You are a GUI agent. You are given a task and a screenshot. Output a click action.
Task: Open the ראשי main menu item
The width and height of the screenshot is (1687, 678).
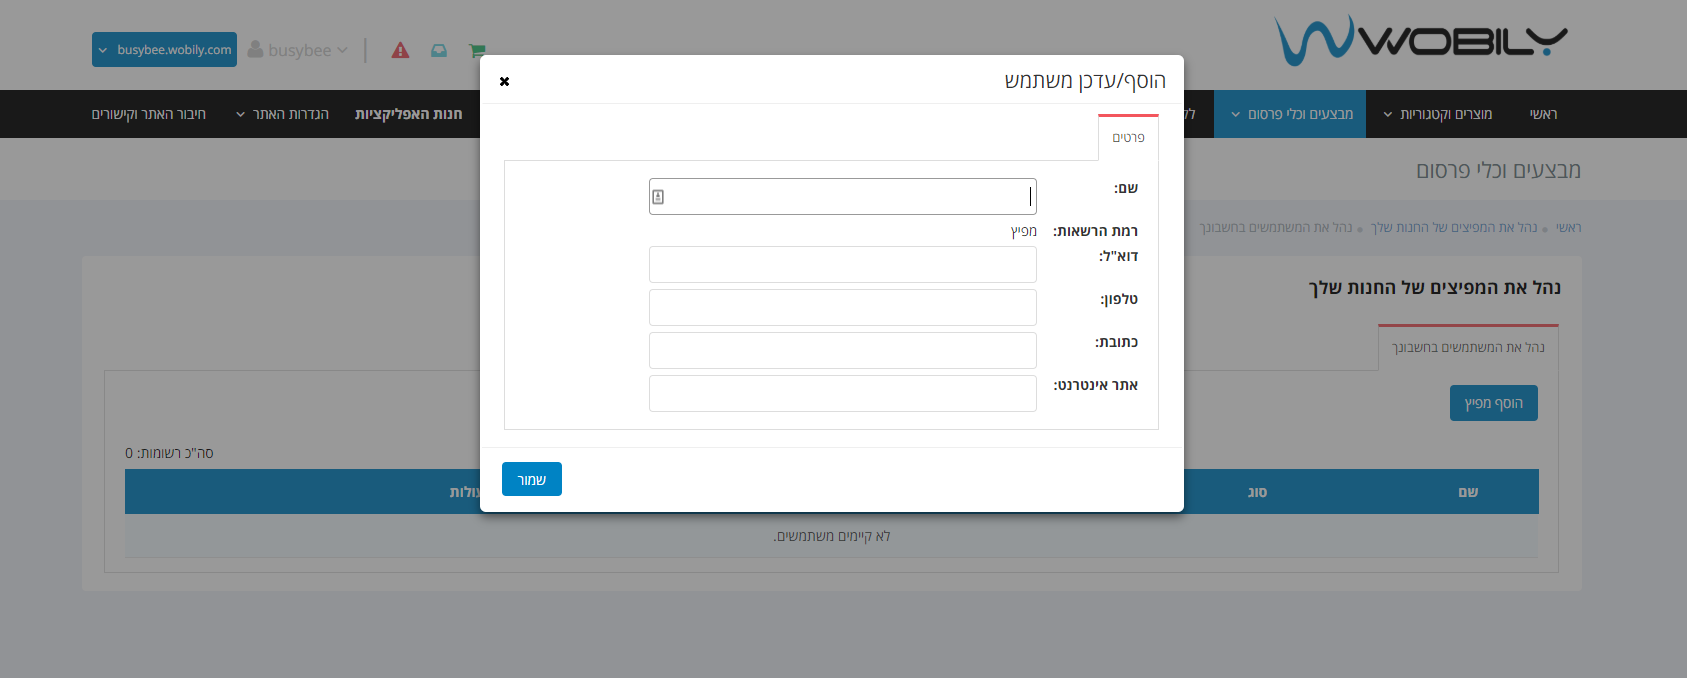pyautogui.click(x=1543, y=114)
